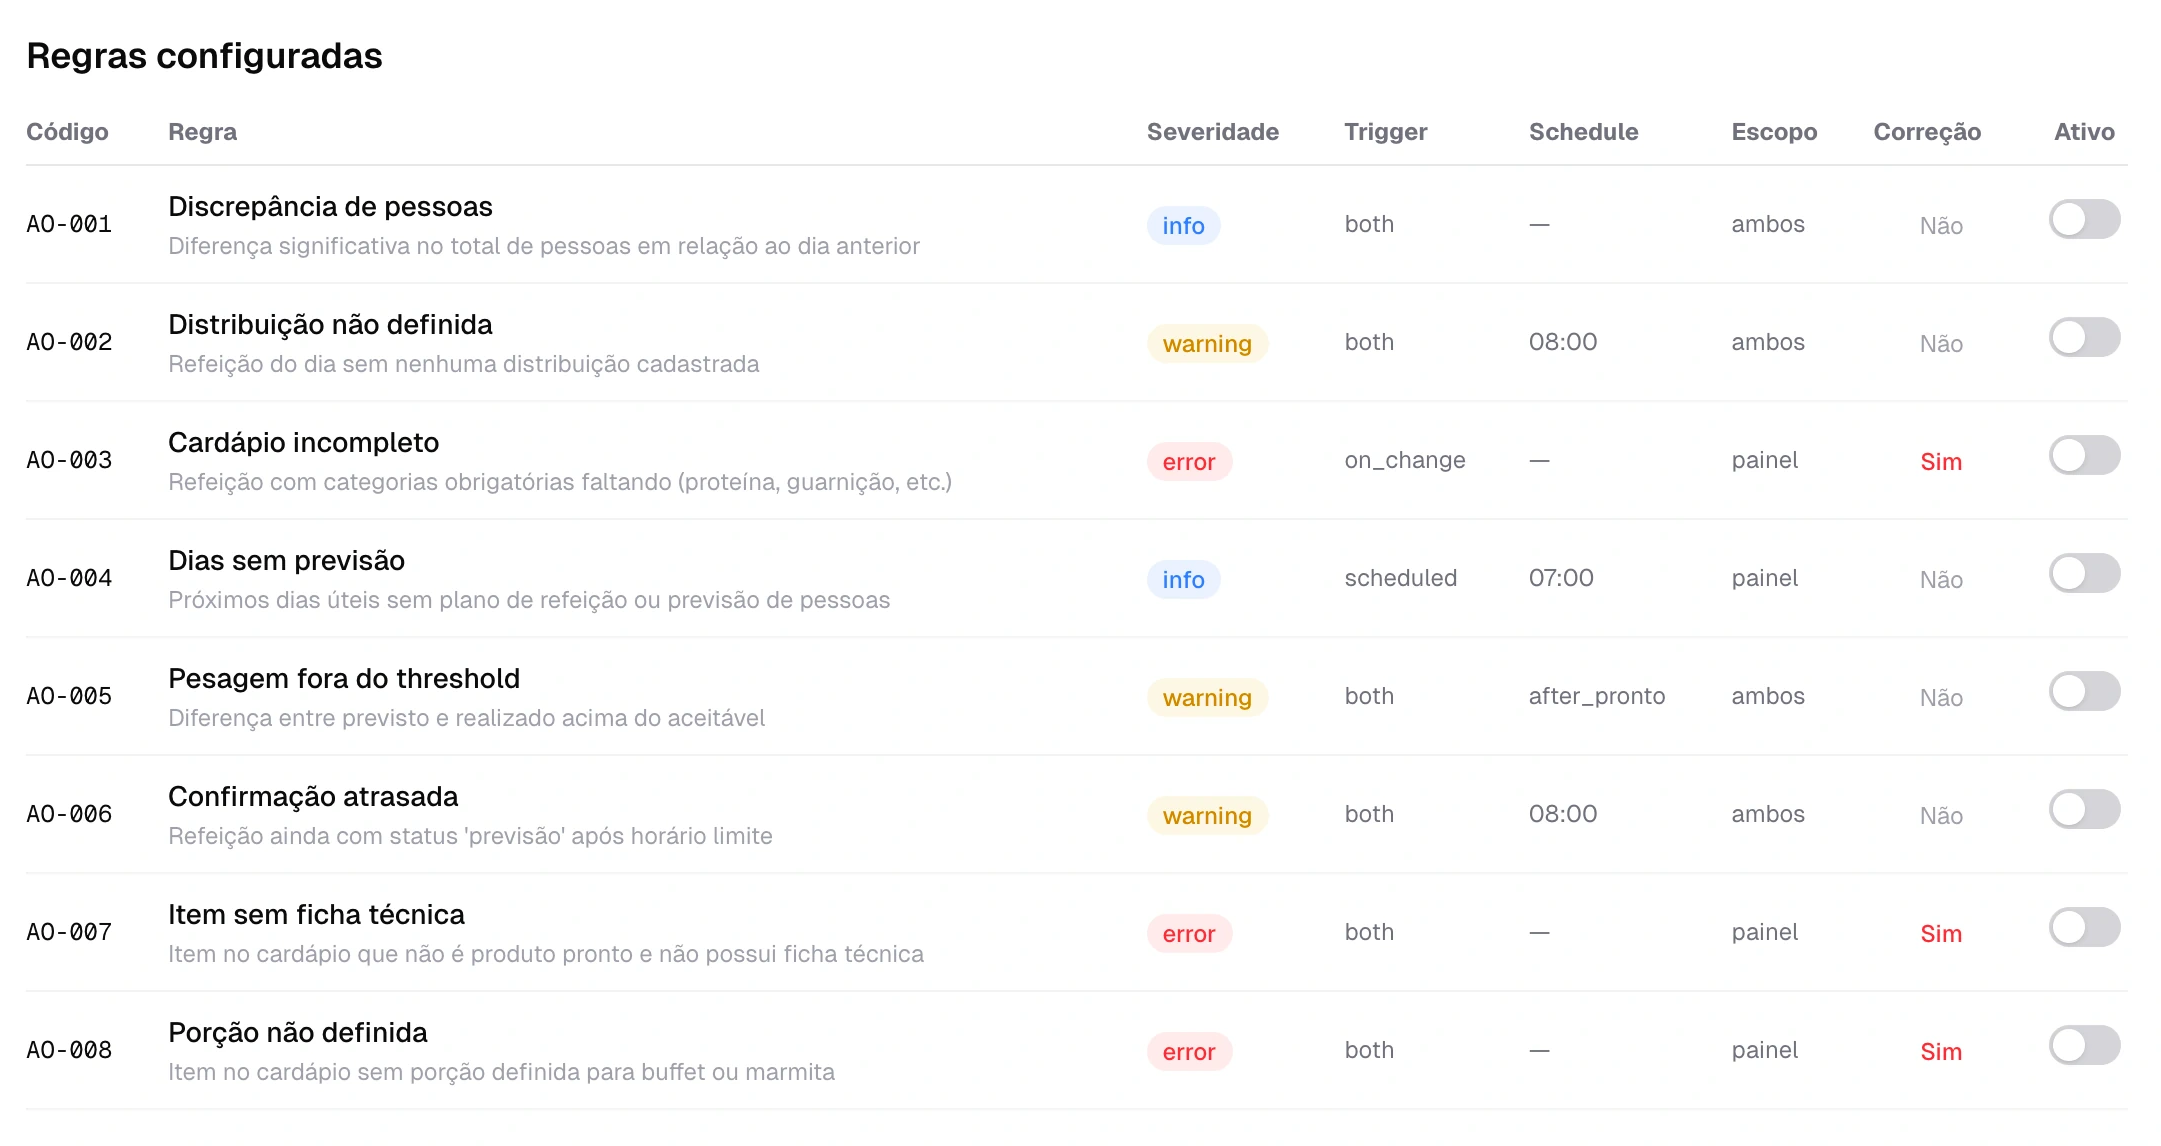Image resolution: width=2161 pixels, height=1146 pixels.
Task: Click description 'Refeição do dia sem nenhuma distribuição cadastrada'
Action: 464,364
